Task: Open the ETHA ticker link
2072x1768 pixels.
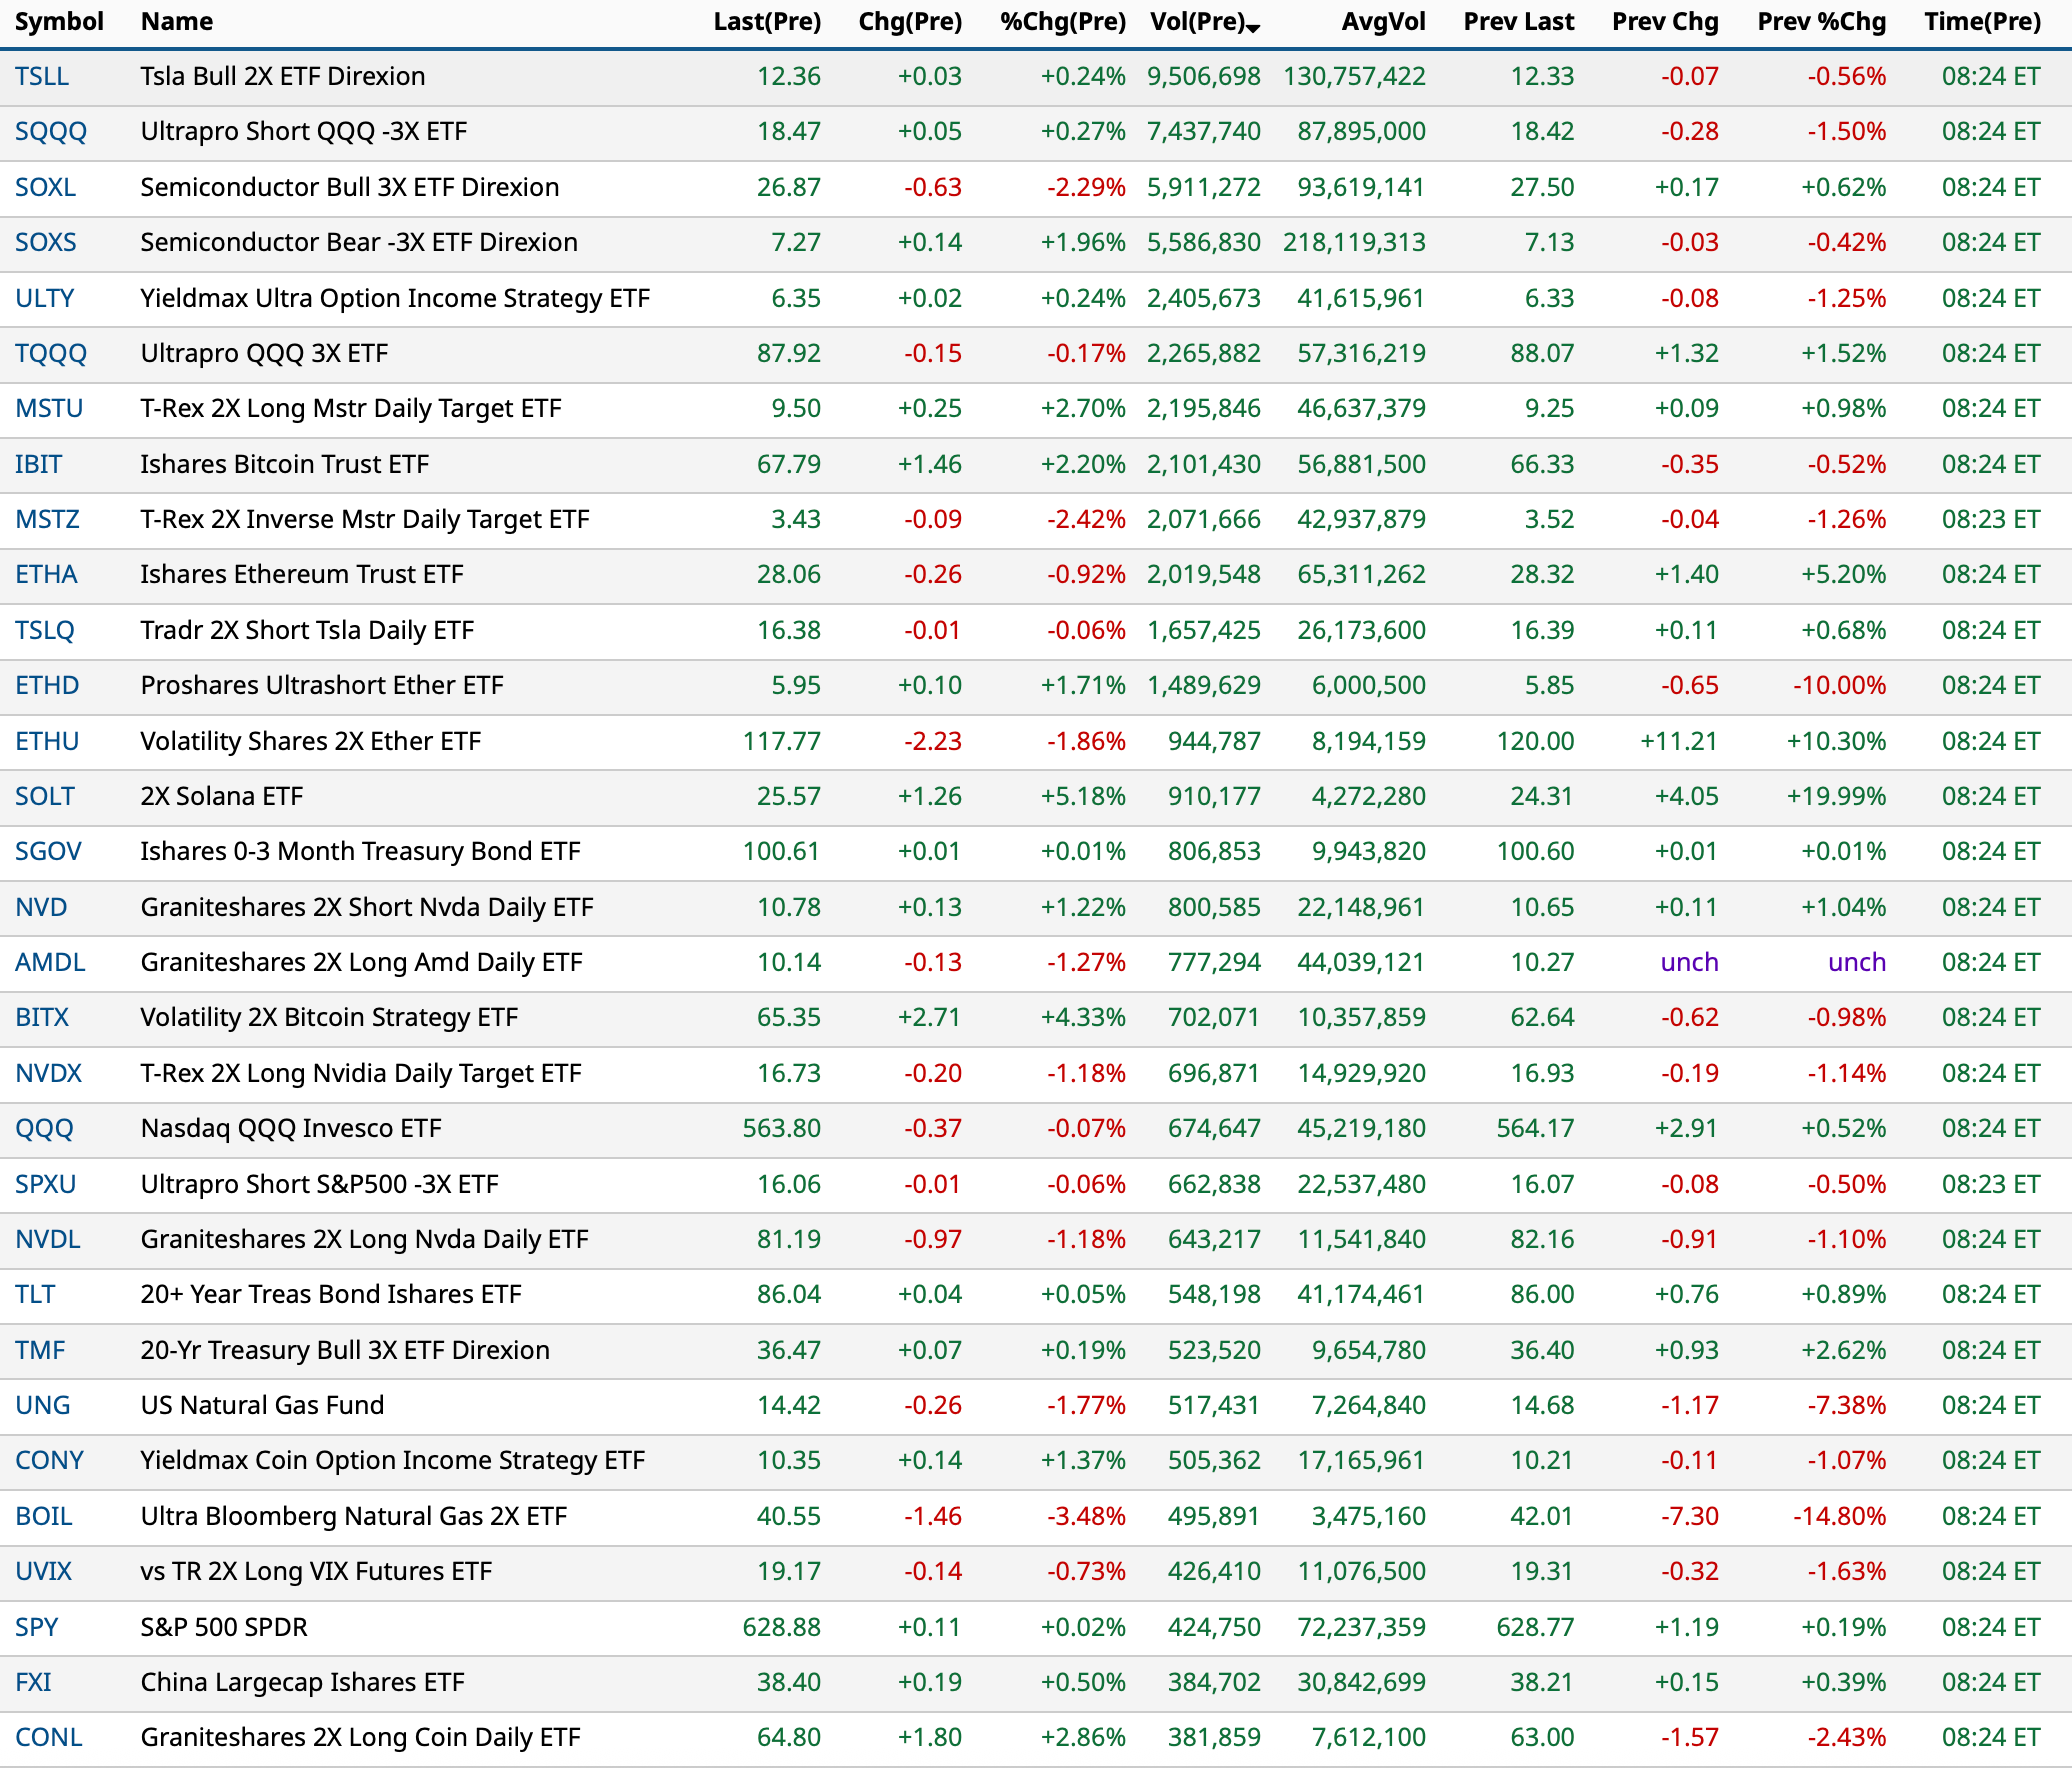Action: (46, 575)
